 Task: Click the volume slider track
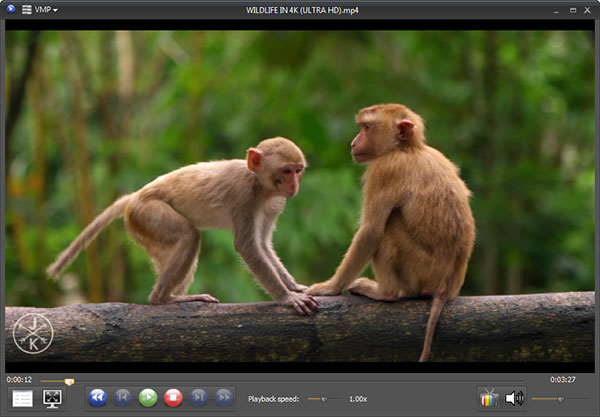tap(560, 399)
